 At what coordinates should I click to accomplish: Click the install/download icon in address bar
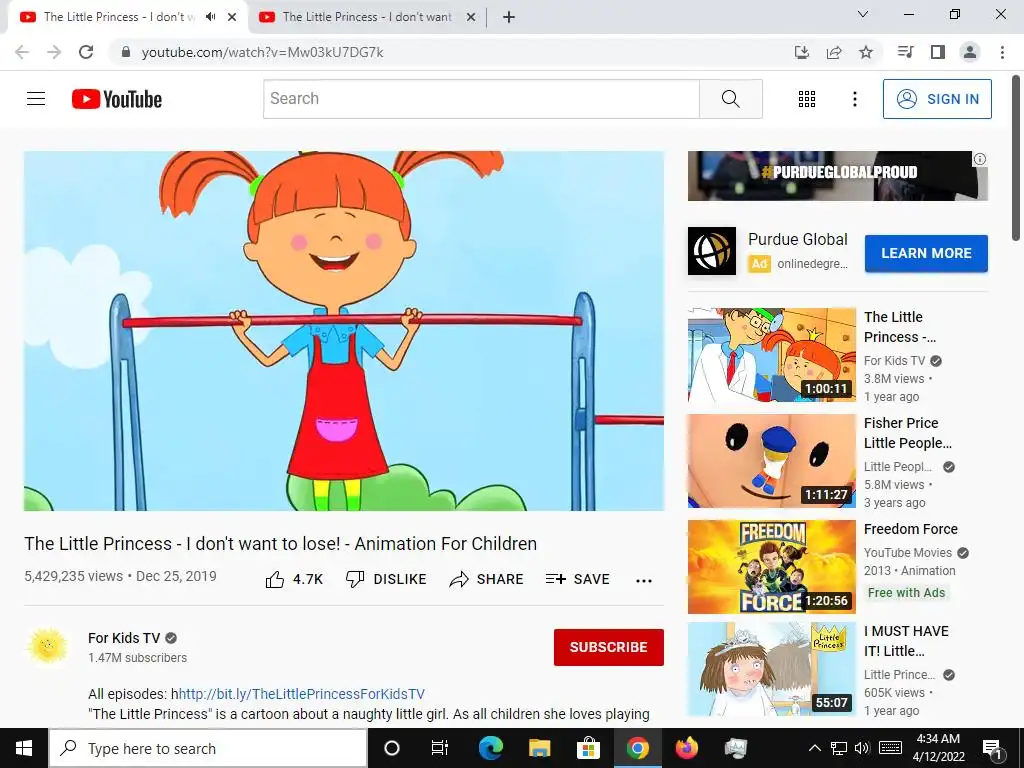coord(802,52)
